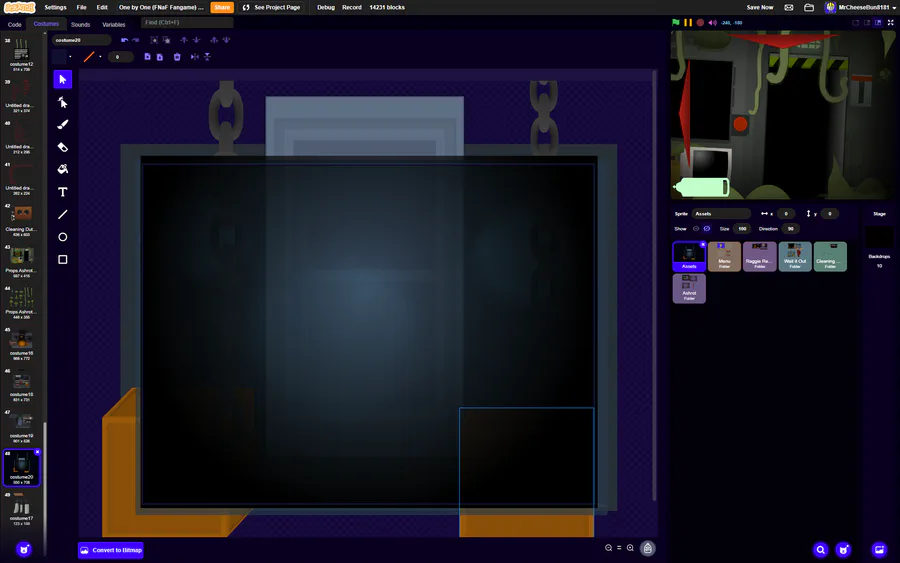Select the Fill bucket tool
900x563 pixels.
(63, 169)
